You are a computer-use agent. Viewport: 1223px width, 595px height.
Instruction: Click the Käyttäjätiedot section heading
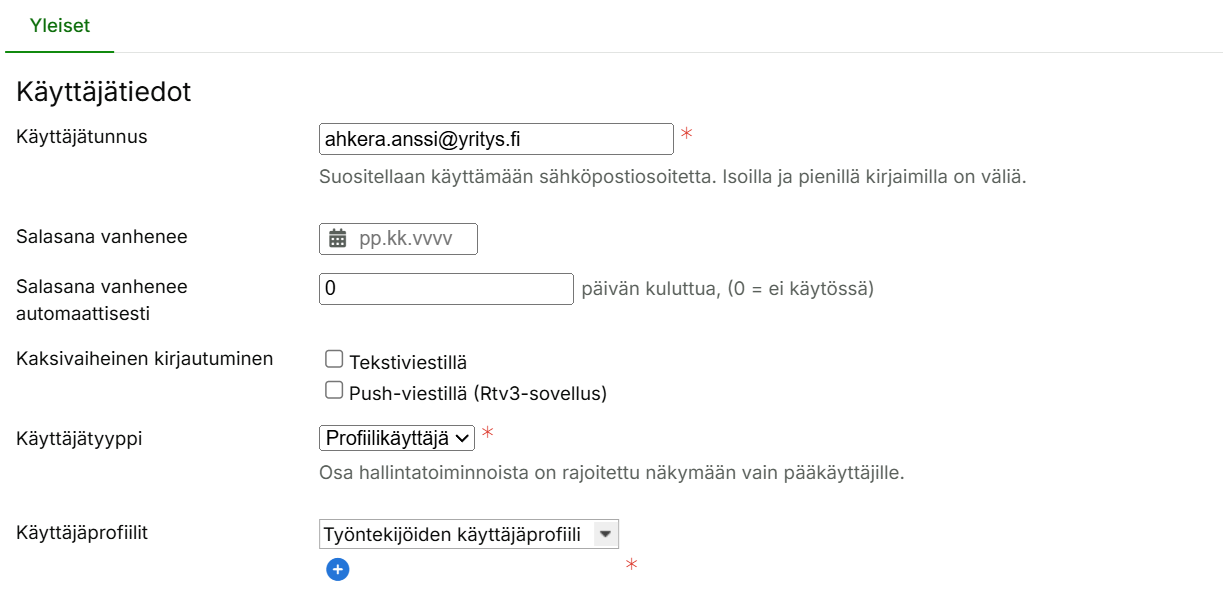click(104, 92)
